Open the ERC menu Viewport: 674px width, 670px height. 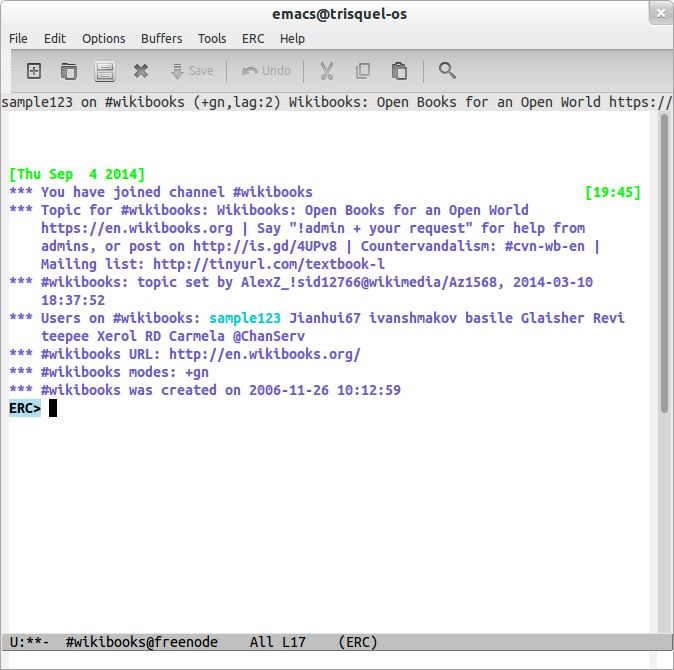pyautogui.click(x=254, y=38)
